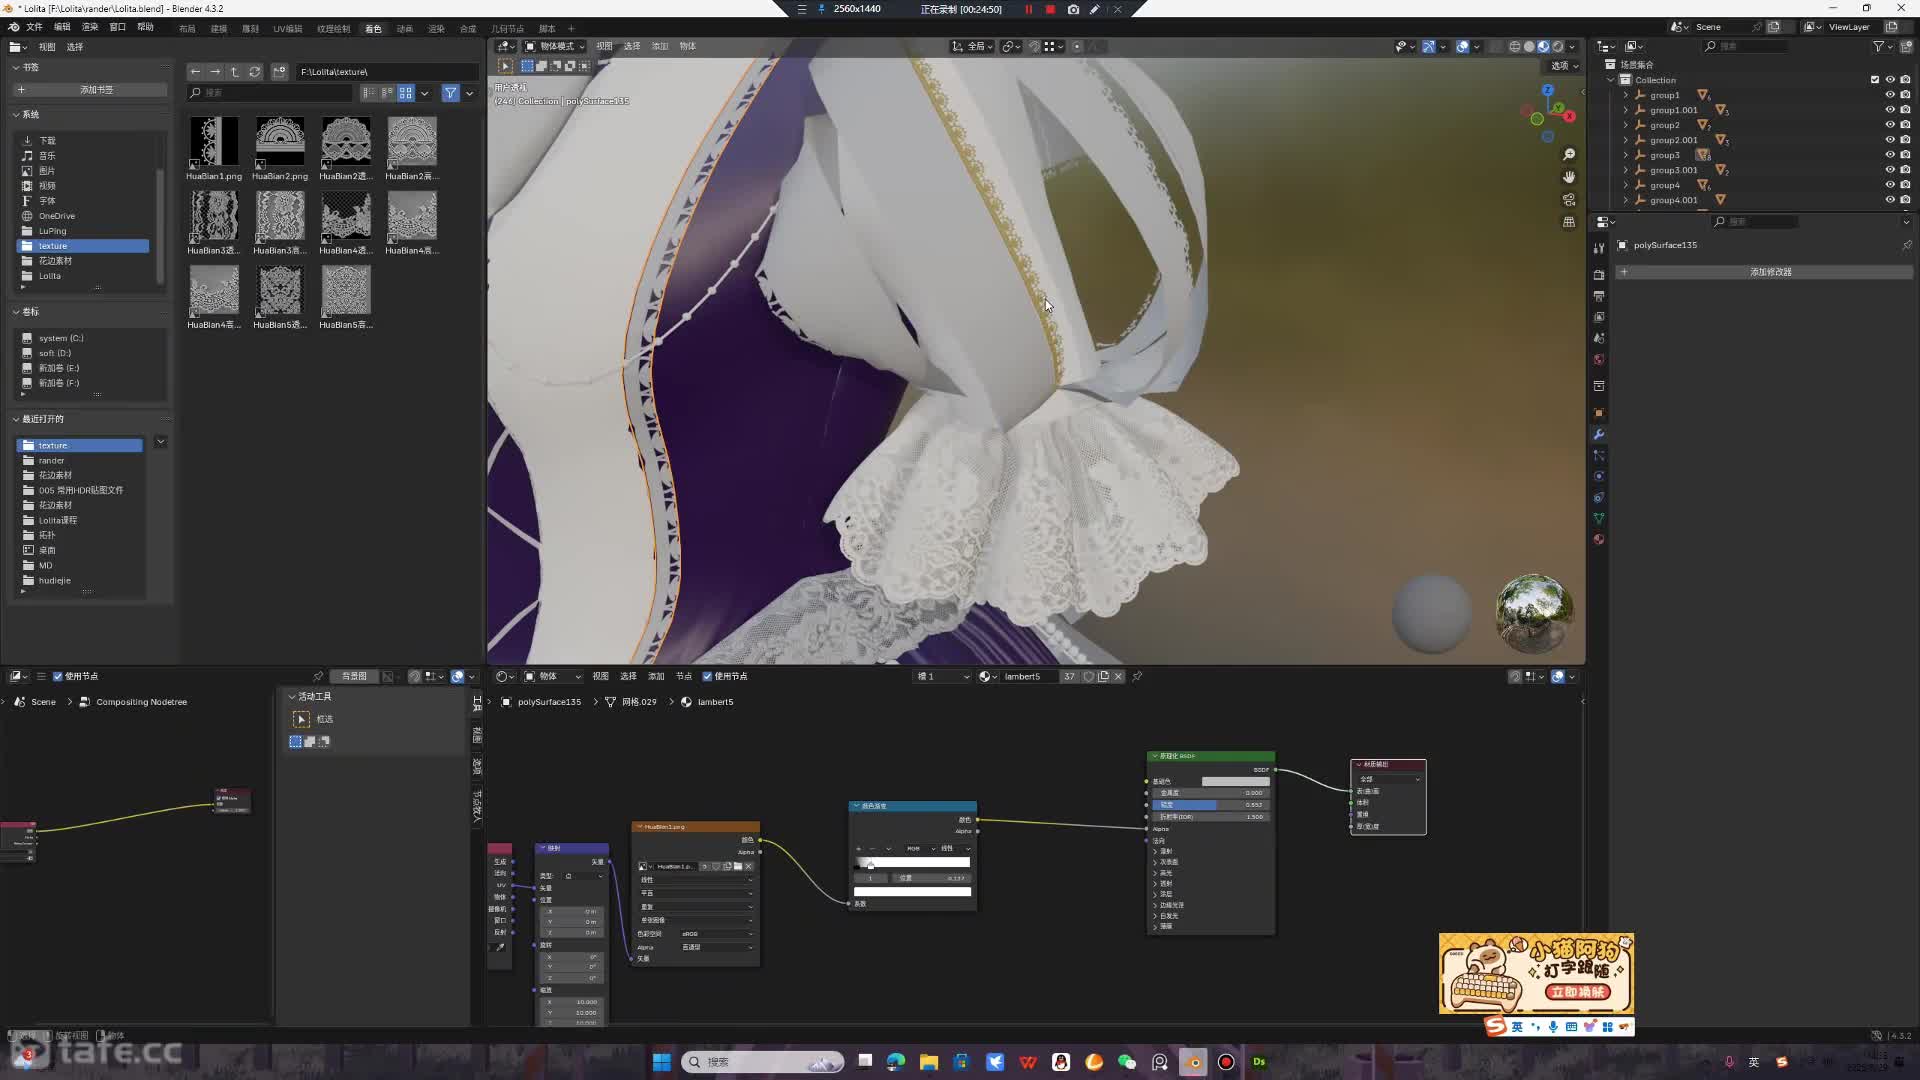Screen dimensions: 1920x1080
Task: Collapse the 卷标 volumes panel
Action: (16, 312)
